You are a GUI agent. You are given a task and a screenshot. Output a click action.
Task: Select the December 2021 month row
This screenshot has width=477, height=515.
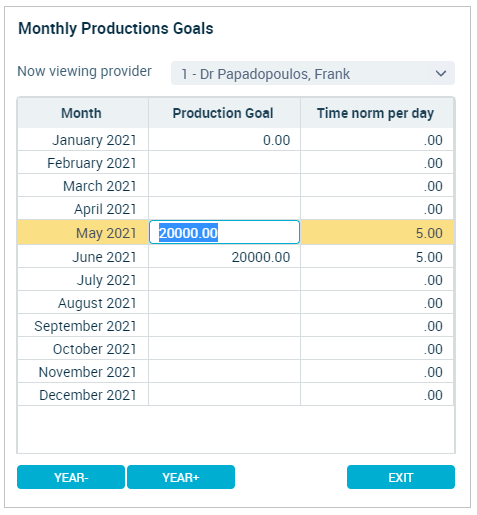235,395
